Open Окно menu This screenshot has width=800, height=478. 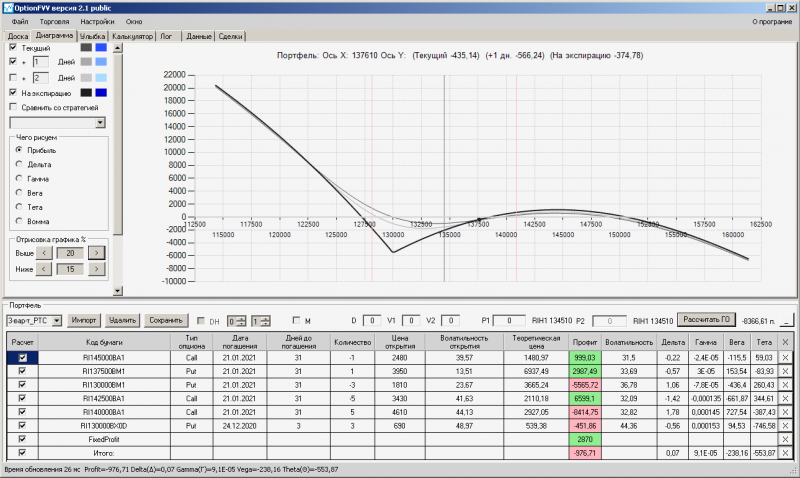point(134,21)
